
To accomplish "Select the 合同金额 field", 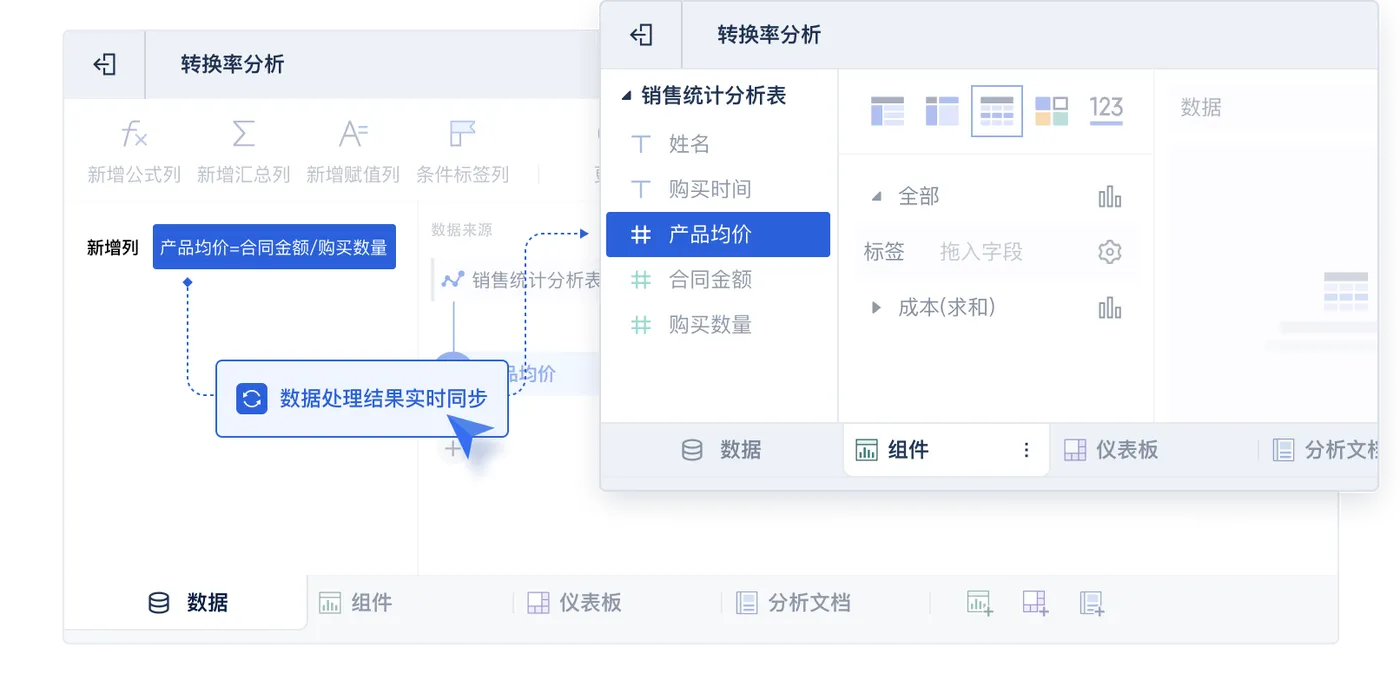I will 718,280.
